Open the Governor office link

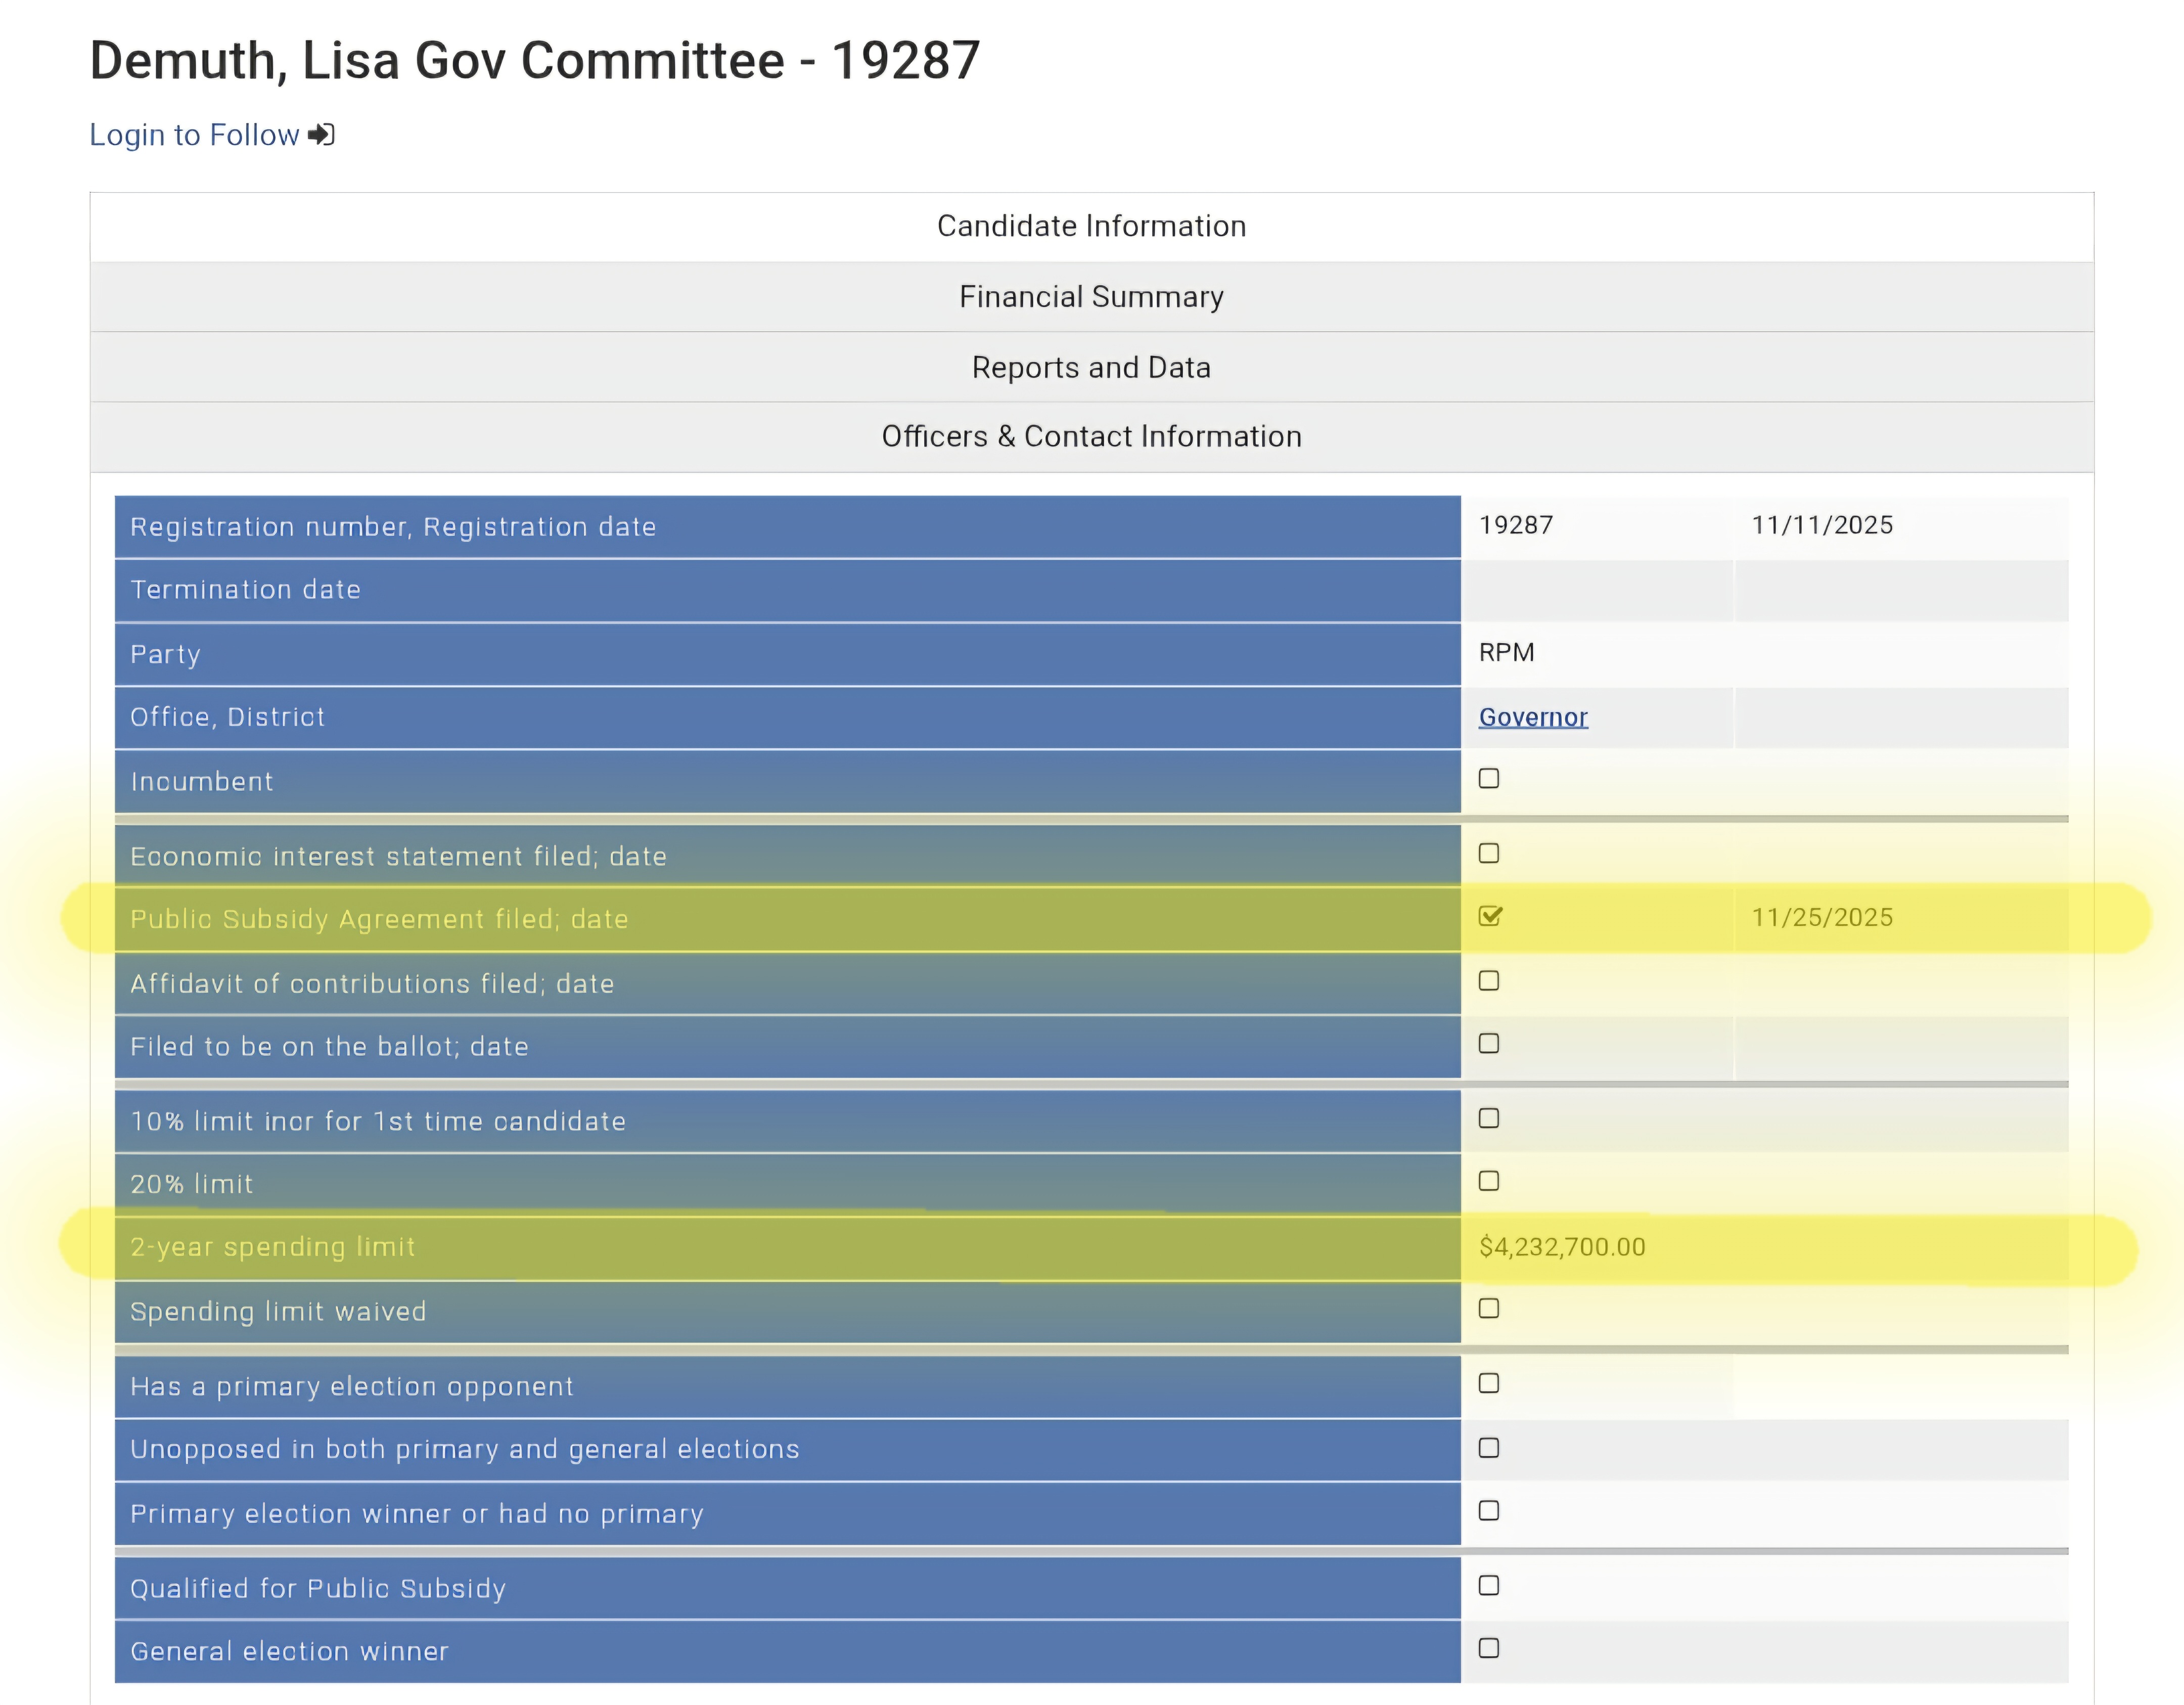click(1532, 717)
